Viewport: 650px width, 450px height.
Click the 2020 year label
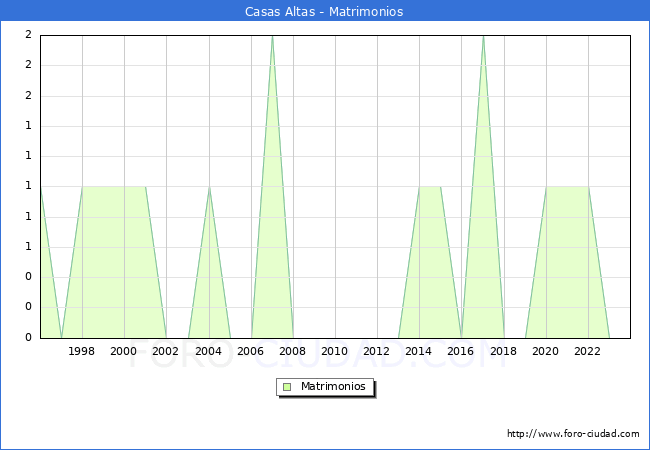tap(545, 351)
